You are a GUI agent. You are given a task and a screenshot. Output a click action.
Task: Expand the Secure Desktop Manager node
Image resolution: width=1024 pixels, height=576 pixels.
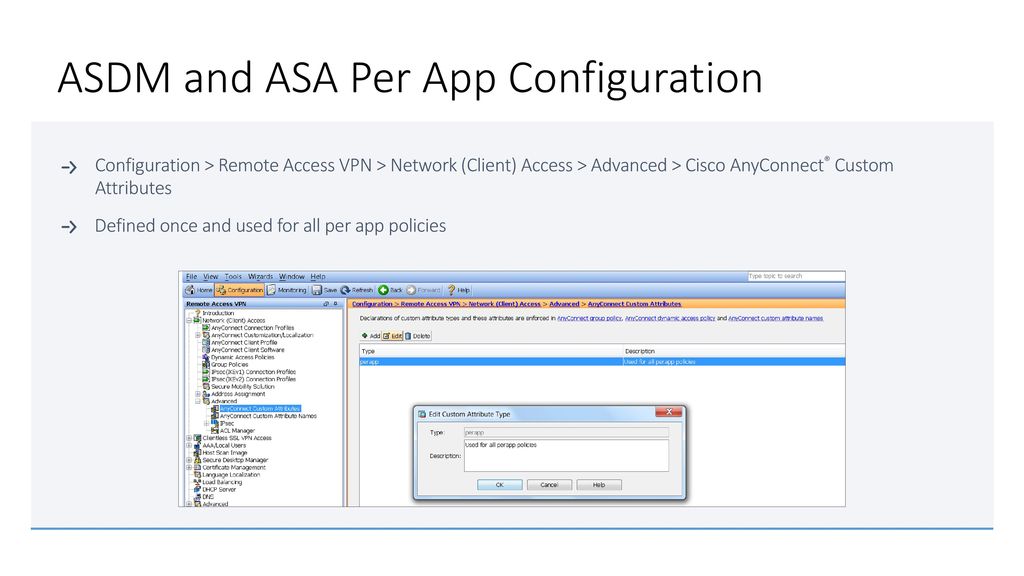[x=189, y=460]
